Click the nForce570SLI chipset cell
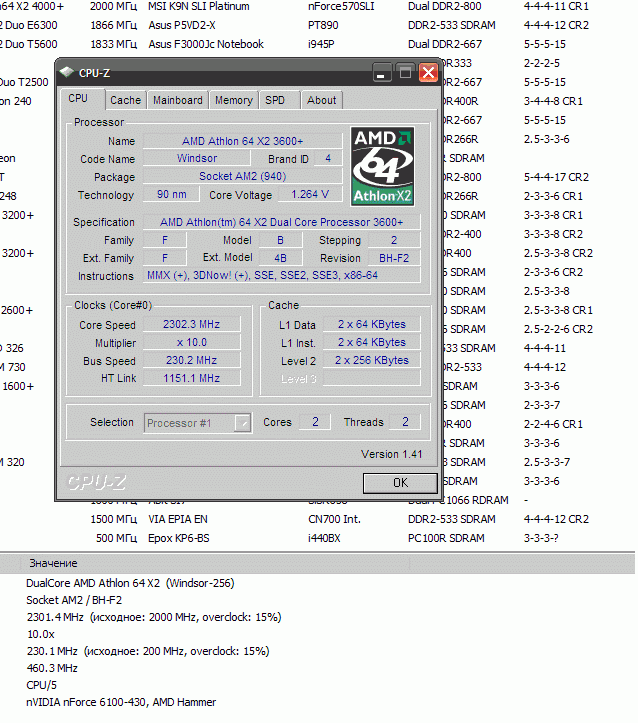638x723 pixels. point(341,6)
